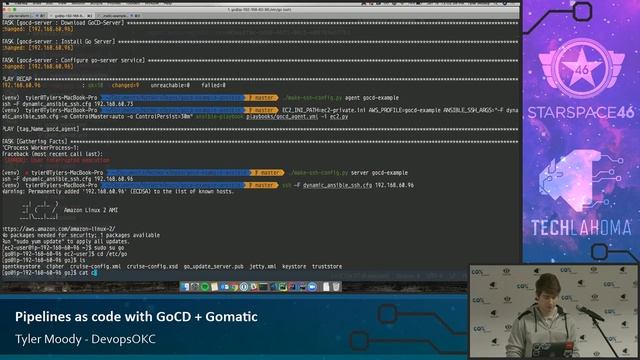Image resolution: width=640 pixels, height=360 pixels.
Task: Click underlined 'dynamic_ansible_ssh.cfg' in ssh command
Action: tap(338, 185)
